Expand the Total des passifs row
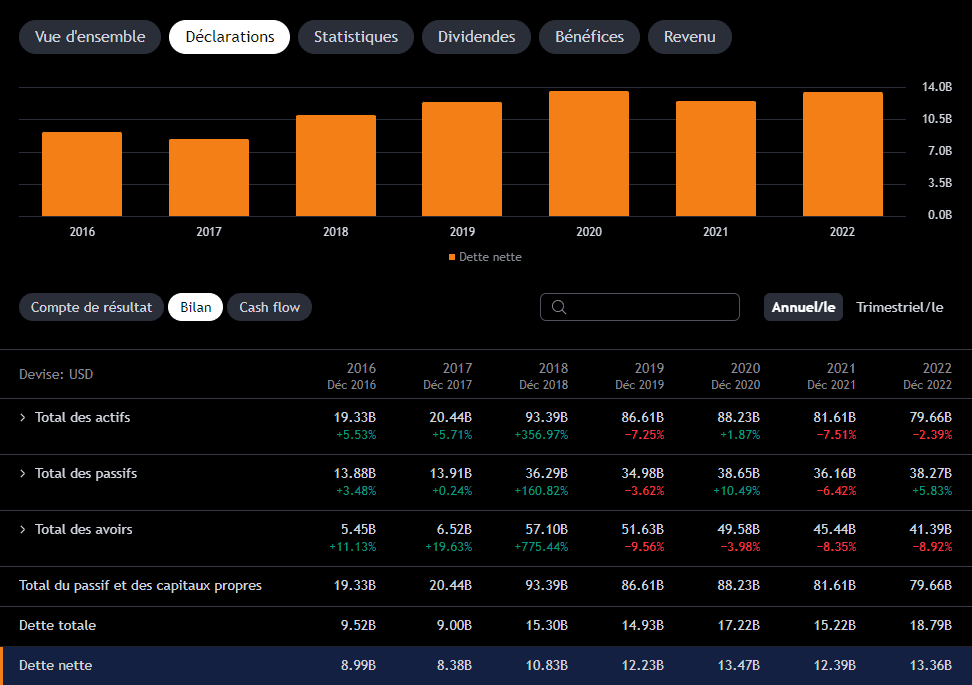The width and height of the screenshot is (972, 685). [22, 474]
